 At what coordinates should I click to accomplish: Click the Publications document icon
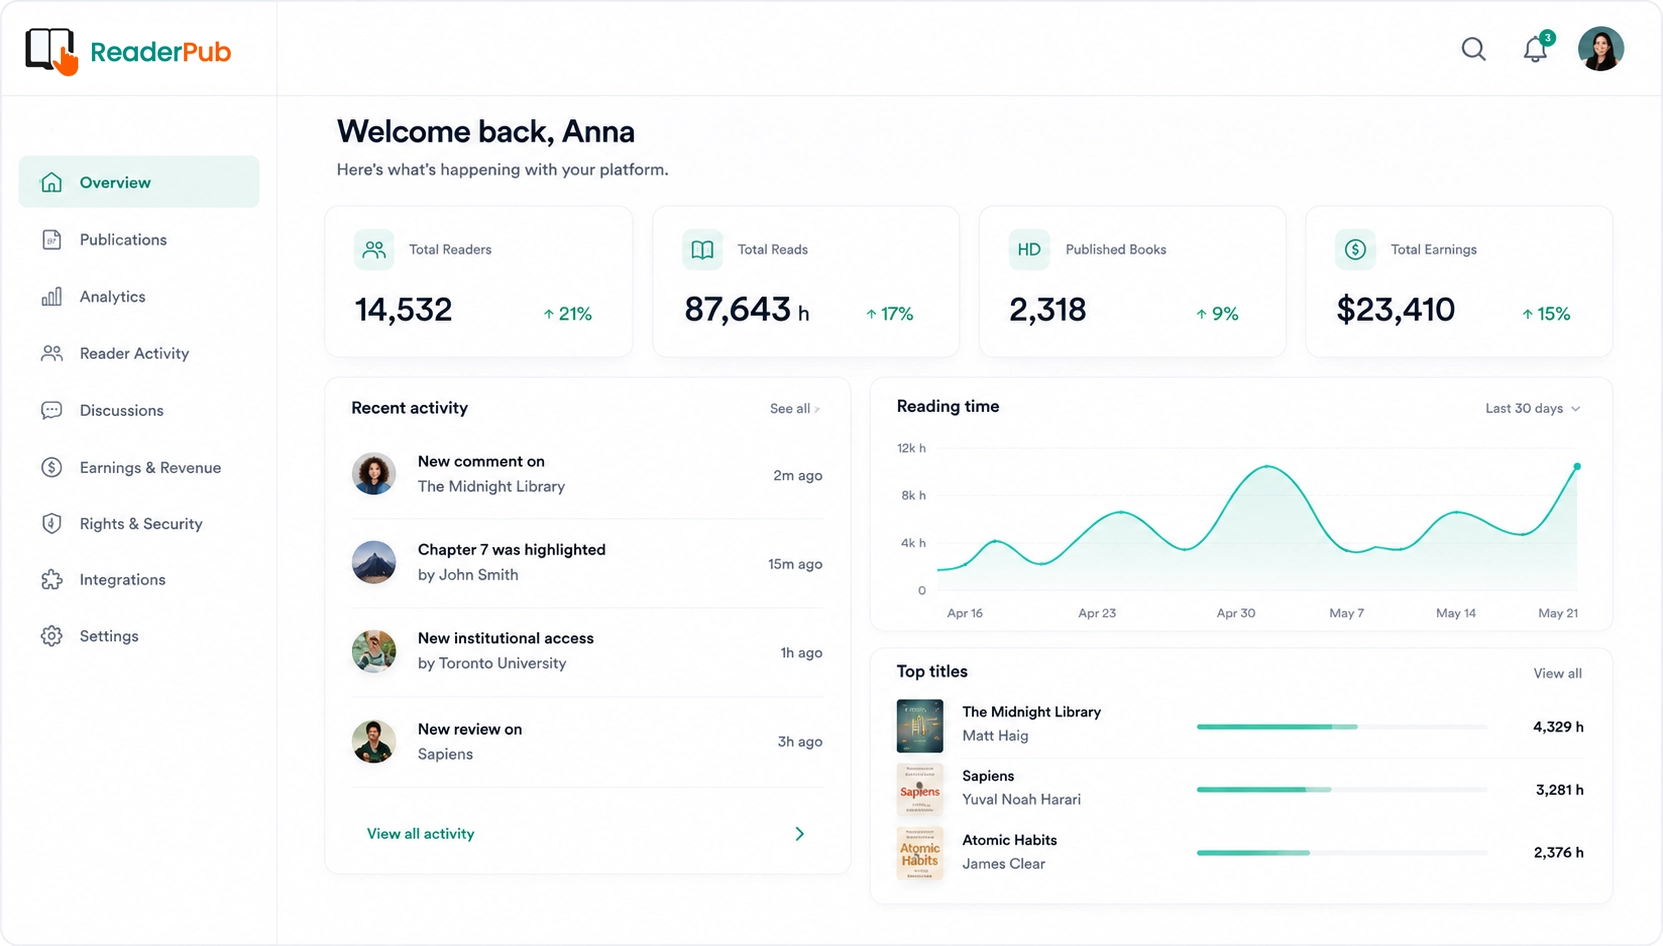[51, 239]
